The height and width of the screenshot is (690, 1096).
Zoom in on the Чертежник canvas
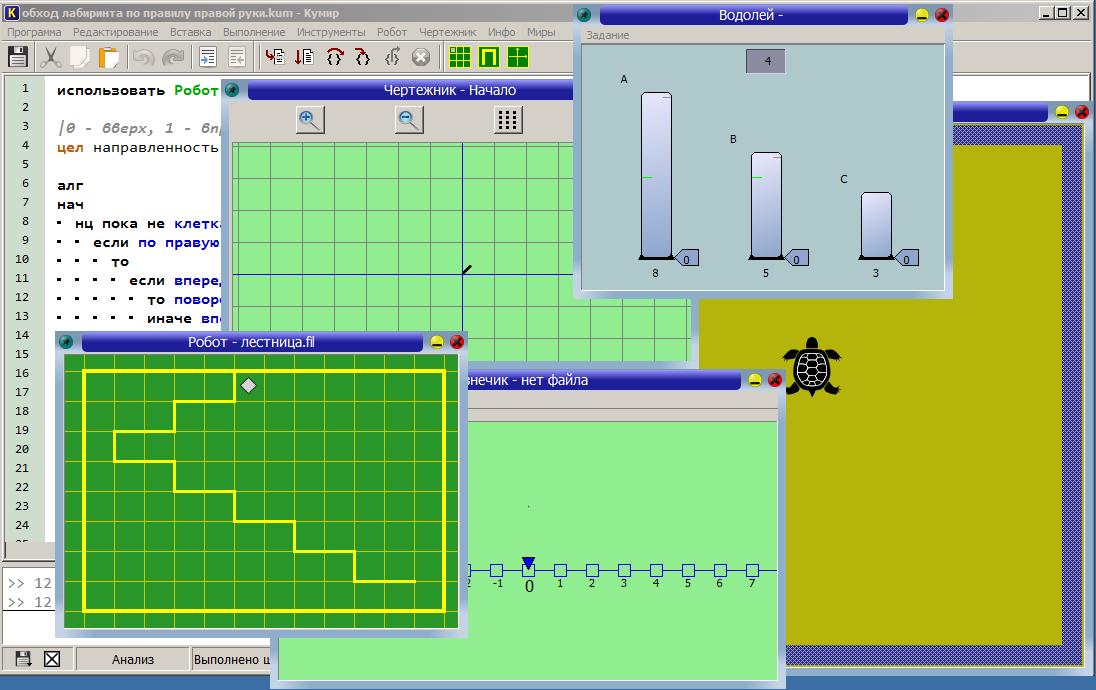tap(310, 120)
